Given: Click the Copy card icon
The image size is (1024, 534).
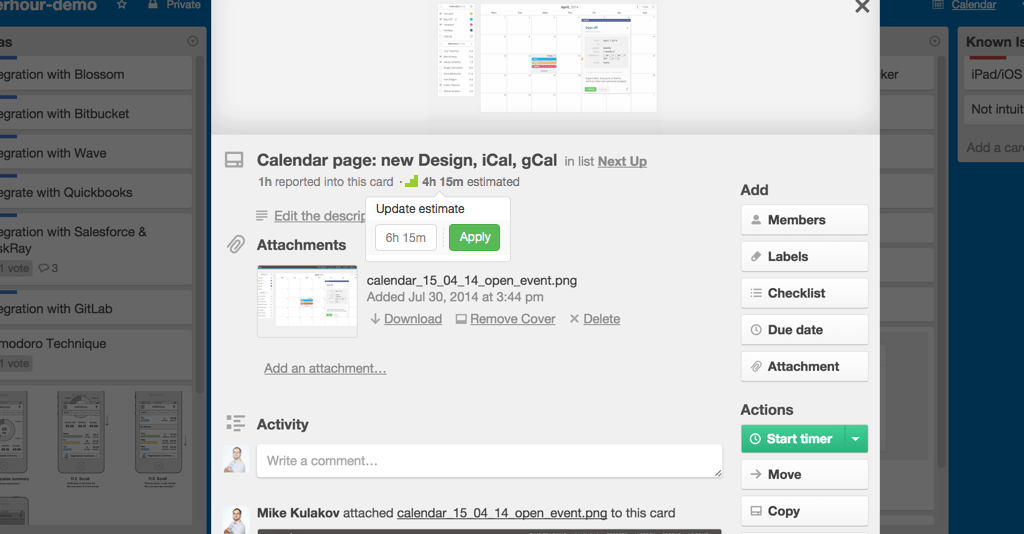Looking at the screenshot, I should pyautogui.click(x=756, y=511).
